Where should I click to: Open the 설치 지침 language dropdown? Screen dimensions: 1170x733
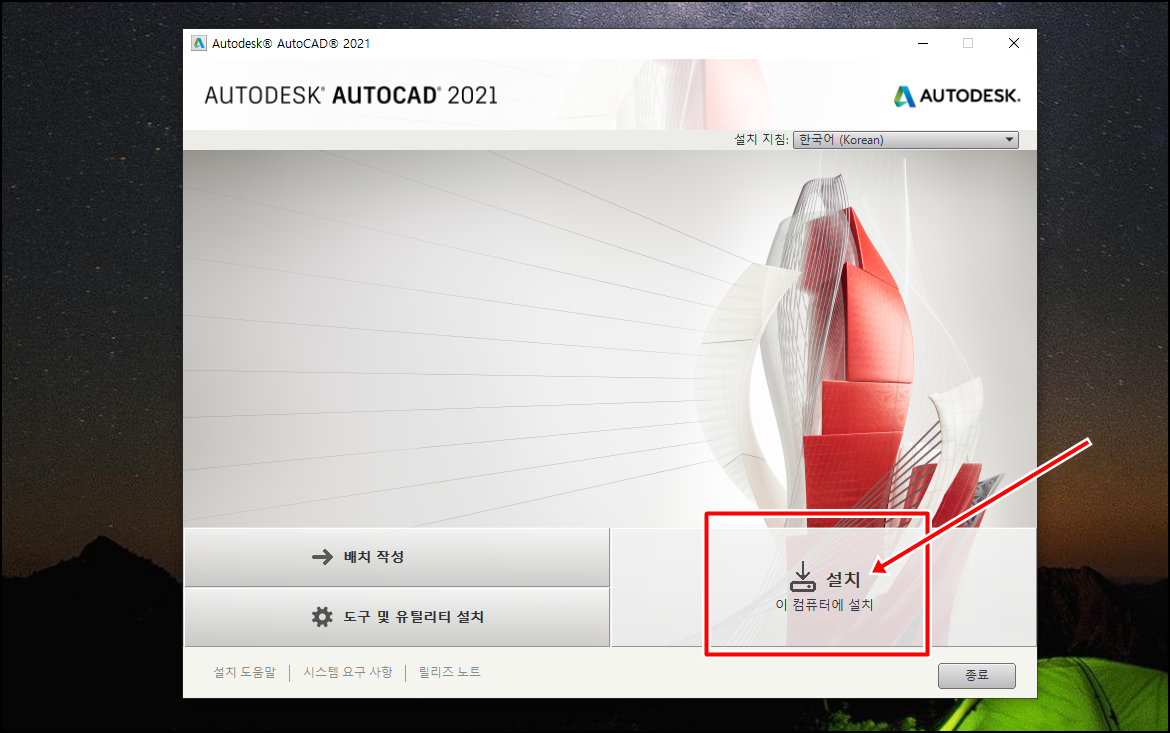(905, 140)
